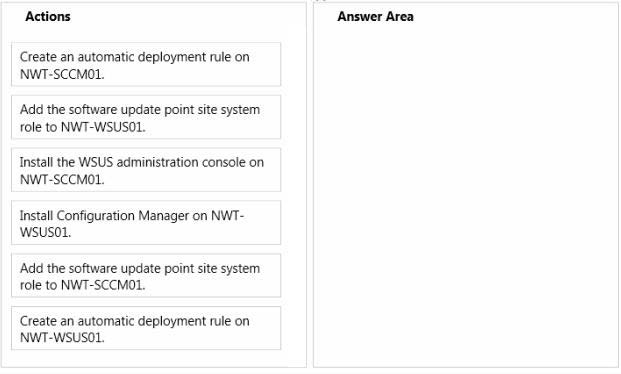
Task: Pick 'Install the WSUS administration console' action
Action: (x=146, y=170)
